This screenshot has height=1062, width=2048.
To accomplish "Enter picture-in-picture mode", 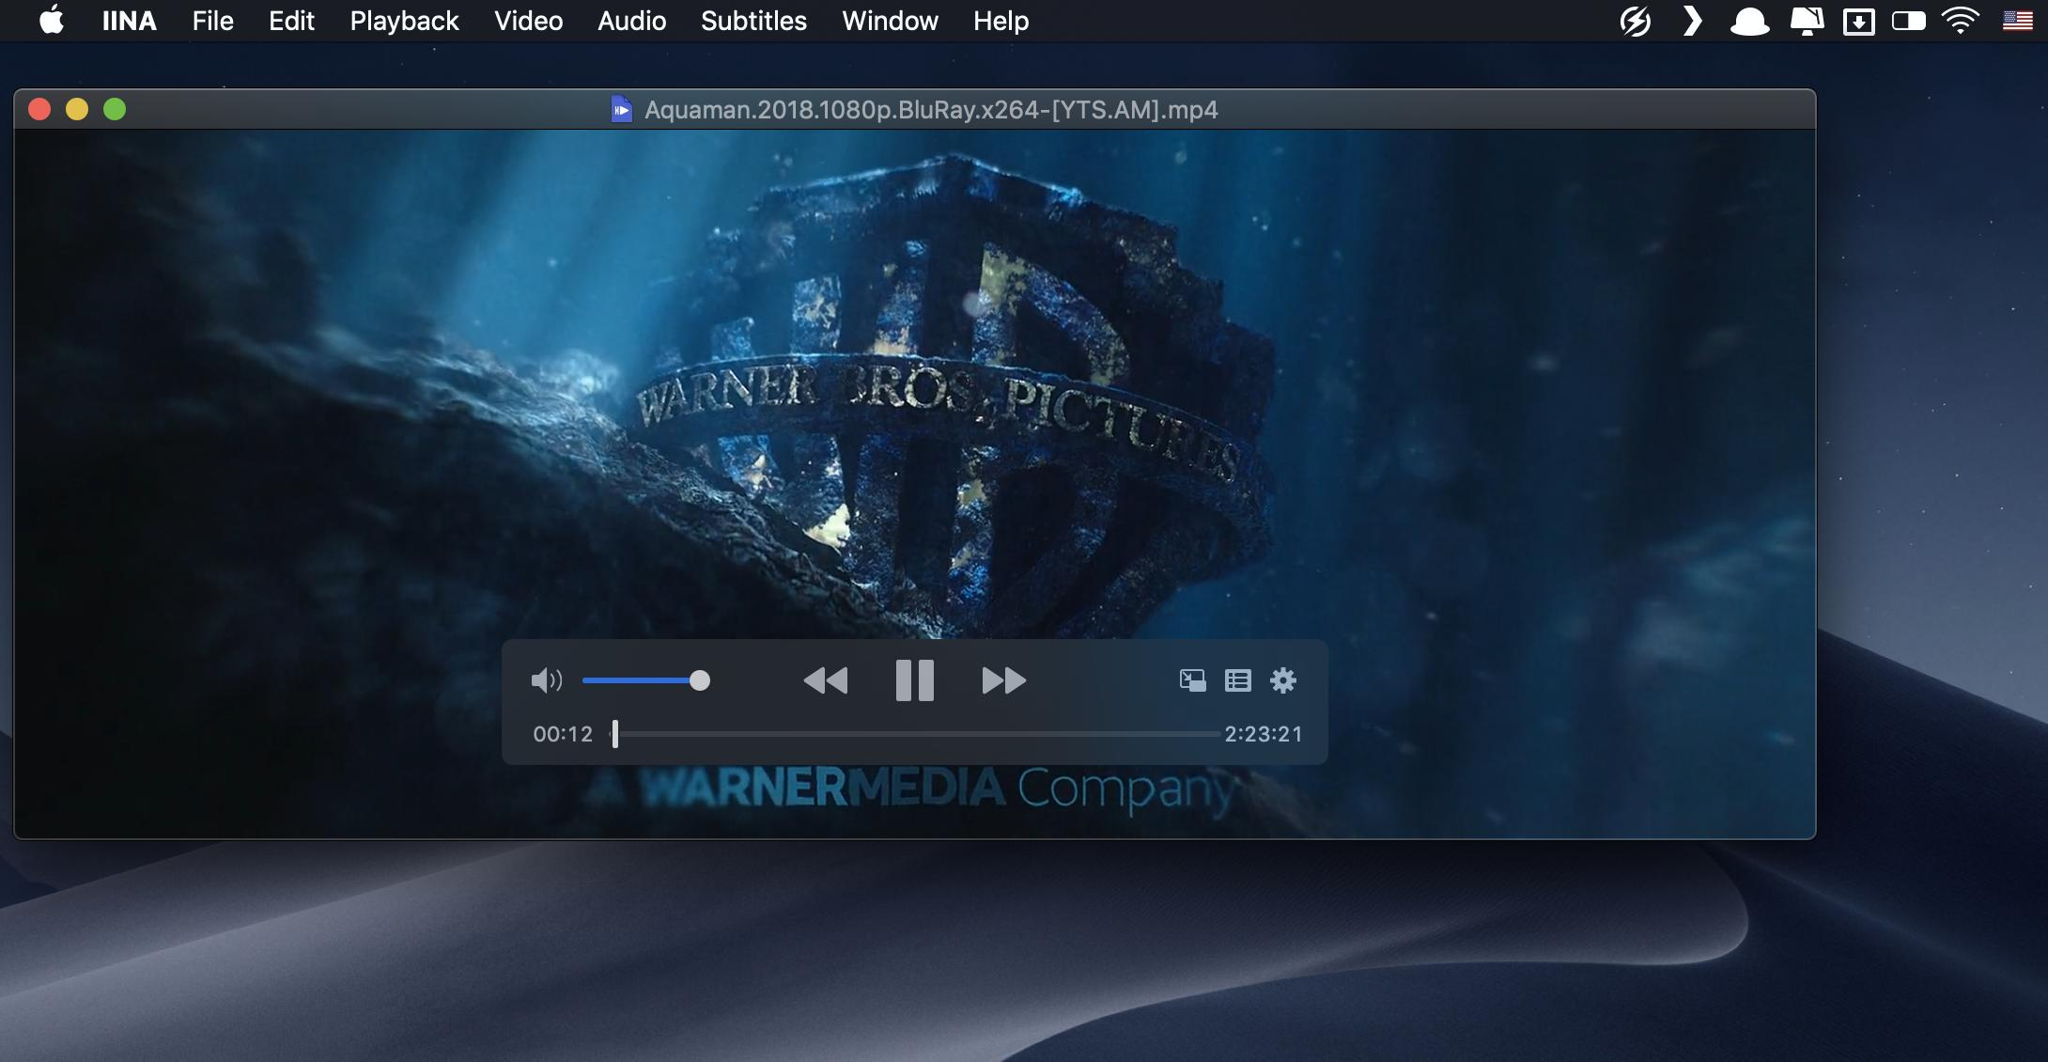I will pos(1192,681).
